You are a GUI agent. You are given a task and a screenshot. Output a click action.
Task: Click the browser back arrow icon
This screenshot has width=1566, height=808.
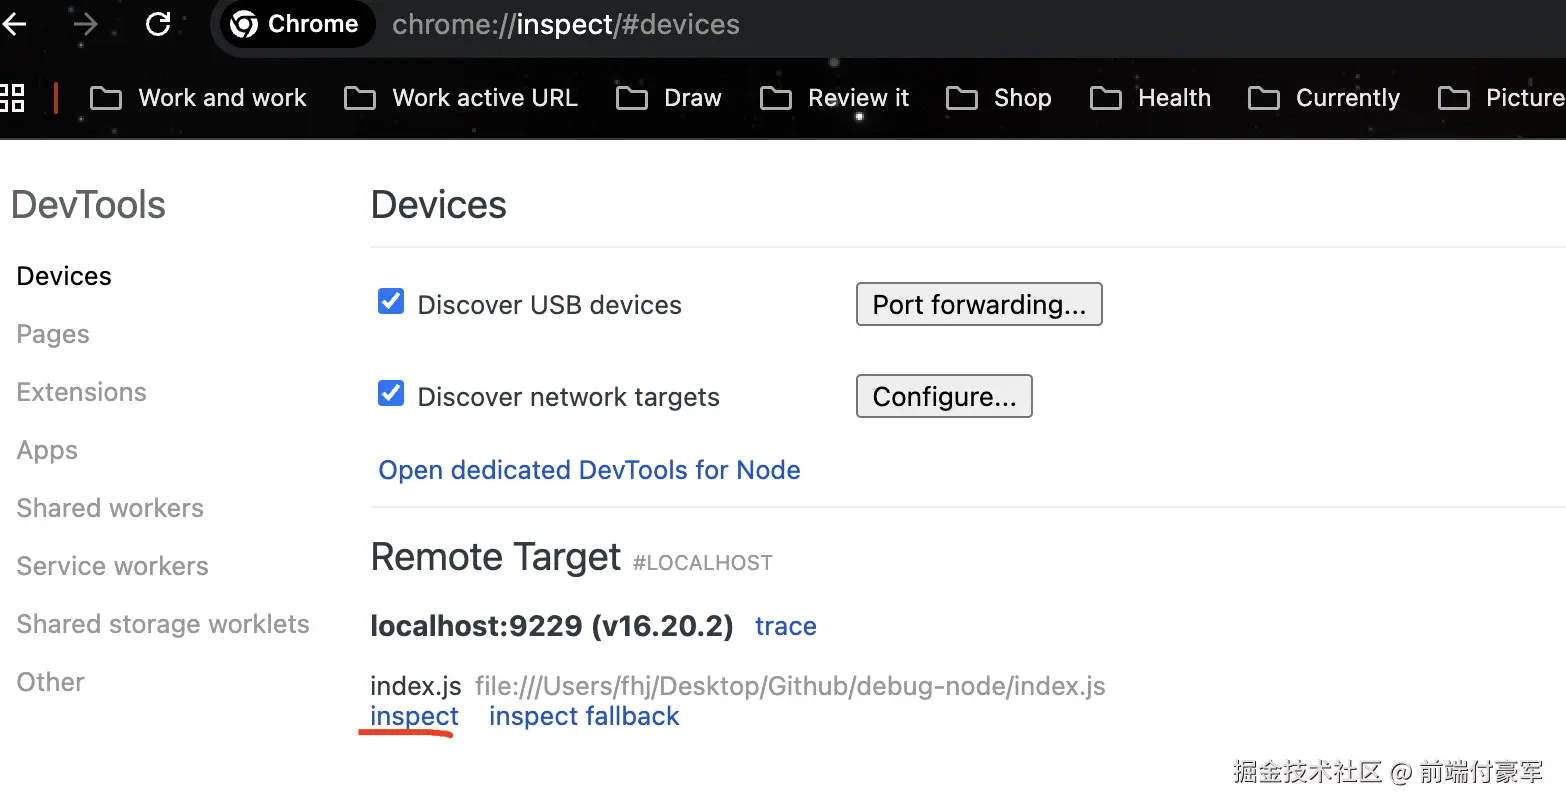click(14, 24)
